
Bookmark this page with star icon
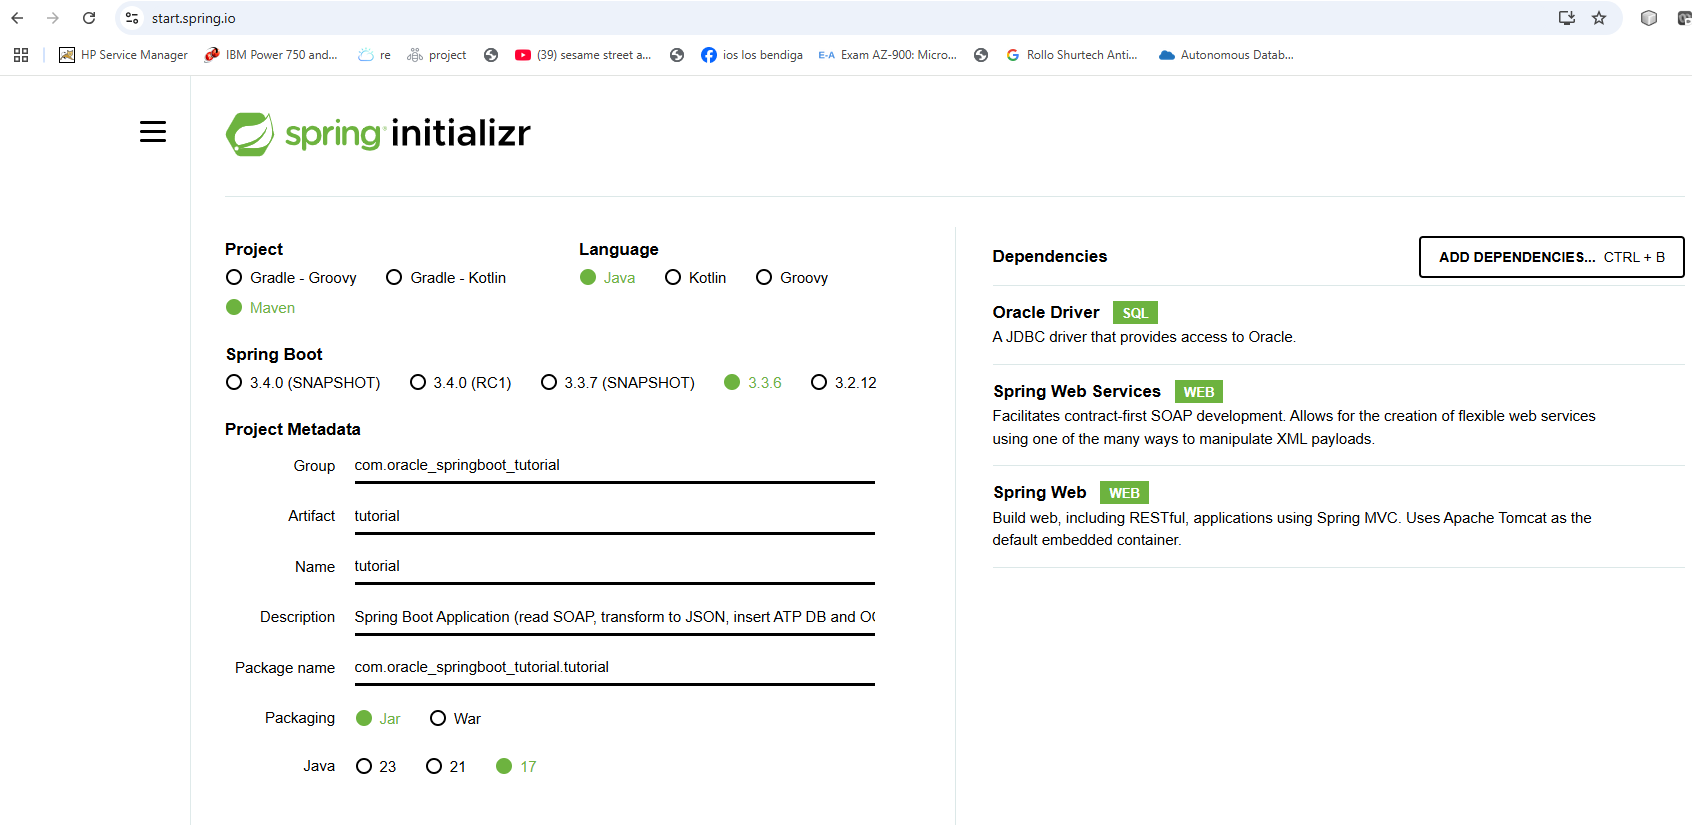tap(1599, 18)
